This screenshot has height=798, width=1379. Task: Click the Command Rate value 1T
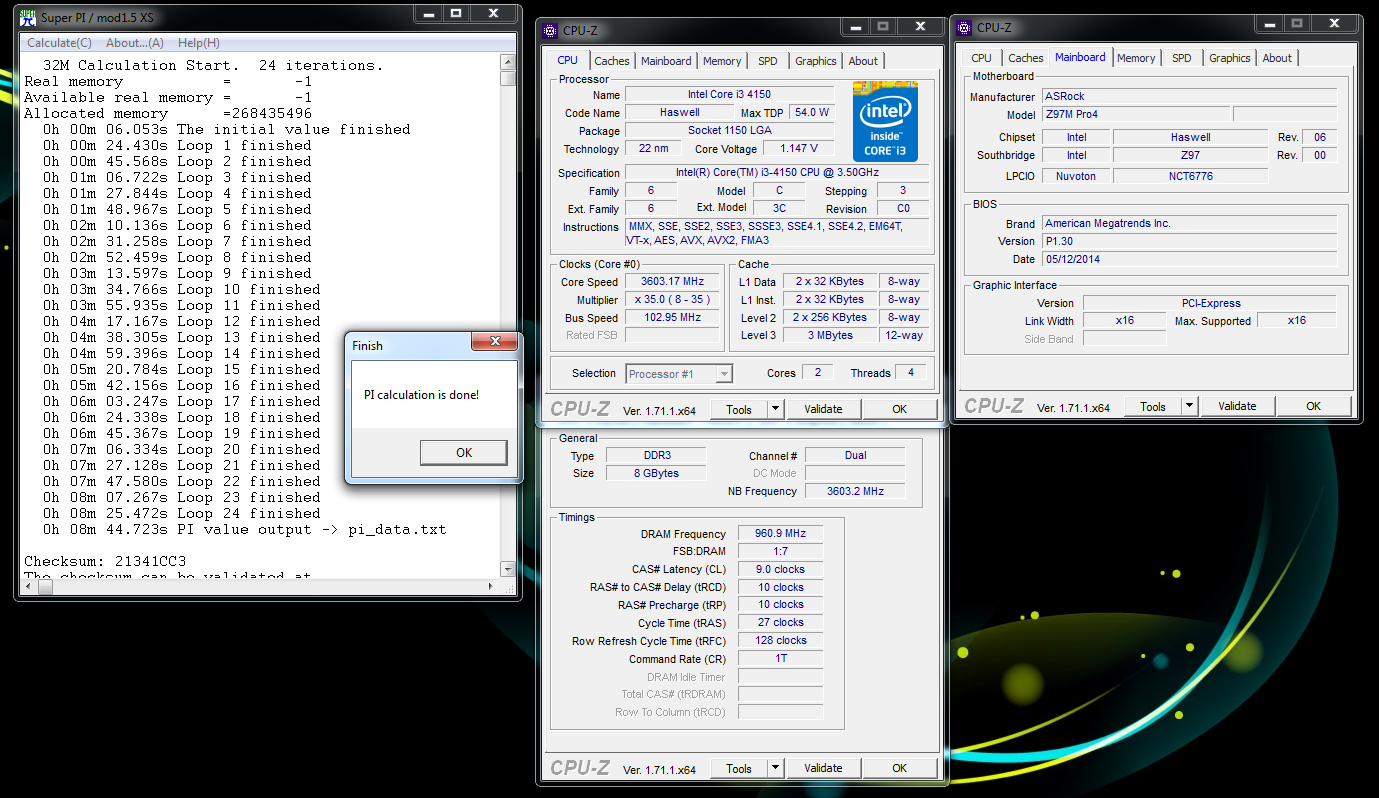[x=780, y=659]
